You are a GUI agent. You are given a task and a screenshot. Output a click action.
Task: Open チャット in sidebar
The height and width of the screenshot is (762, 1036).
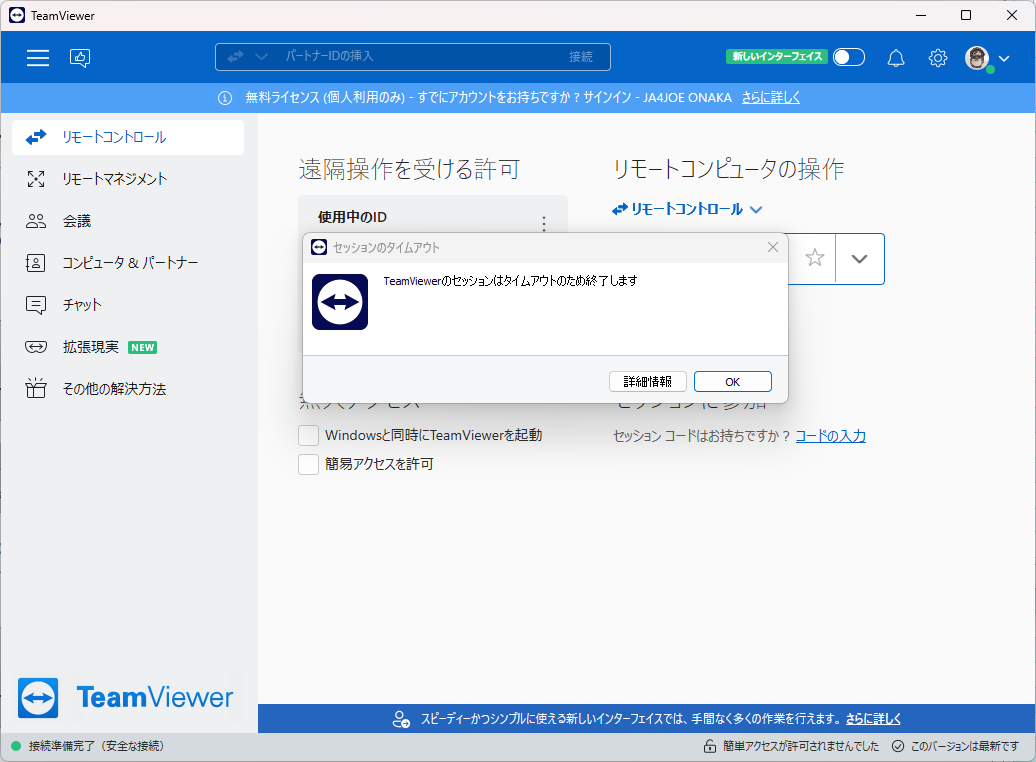click(x=128, y=305)
